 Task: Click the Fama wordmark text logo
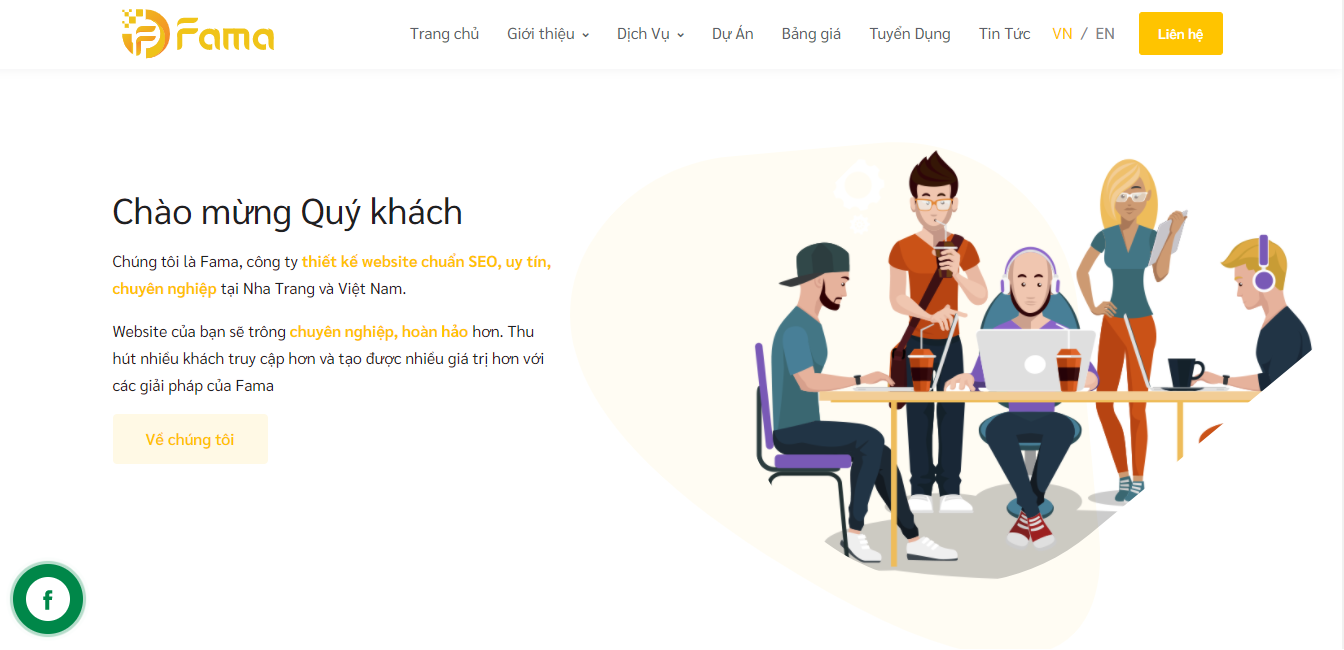pos(225,37)
